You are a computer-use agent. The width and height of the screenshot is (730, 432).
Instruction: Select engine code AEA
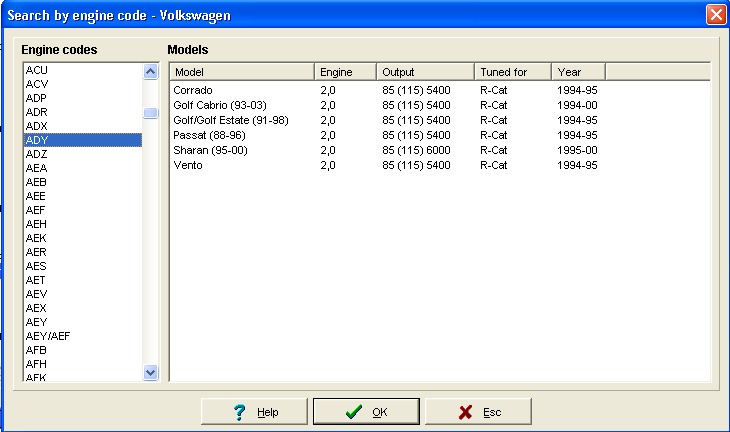(x=83, y=168)
